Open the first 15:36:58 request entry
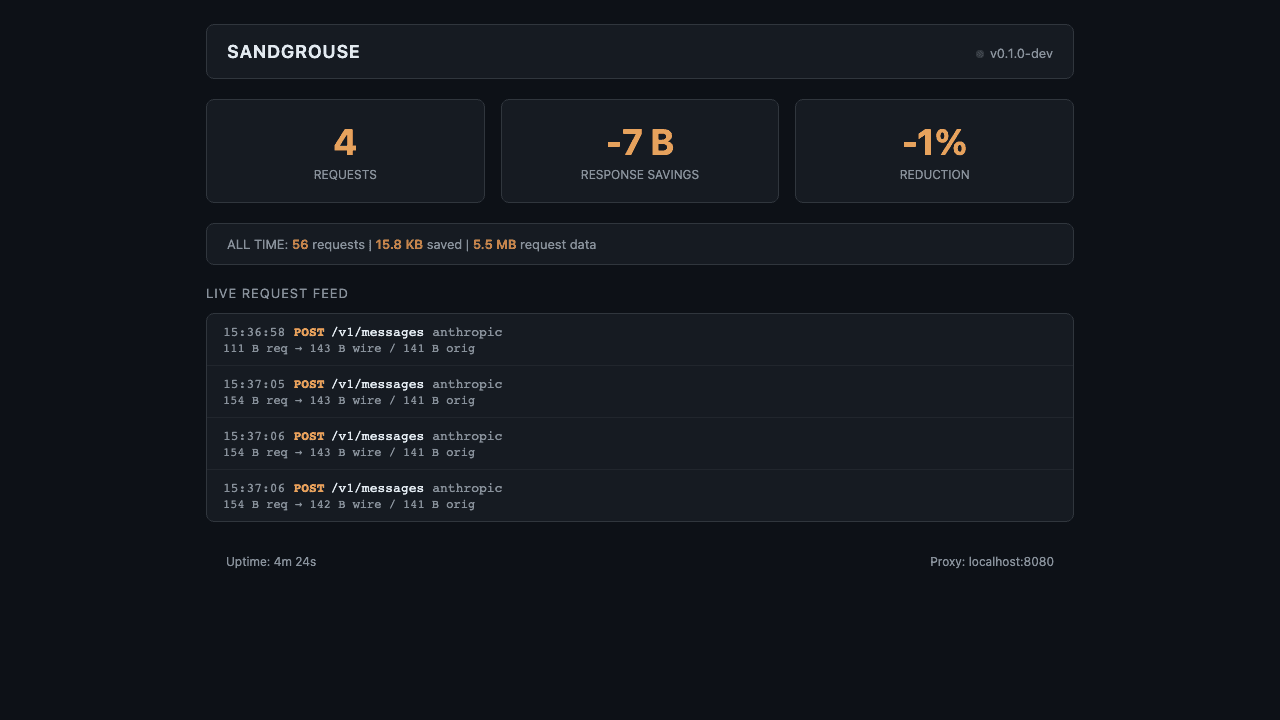 click(640, 339)
